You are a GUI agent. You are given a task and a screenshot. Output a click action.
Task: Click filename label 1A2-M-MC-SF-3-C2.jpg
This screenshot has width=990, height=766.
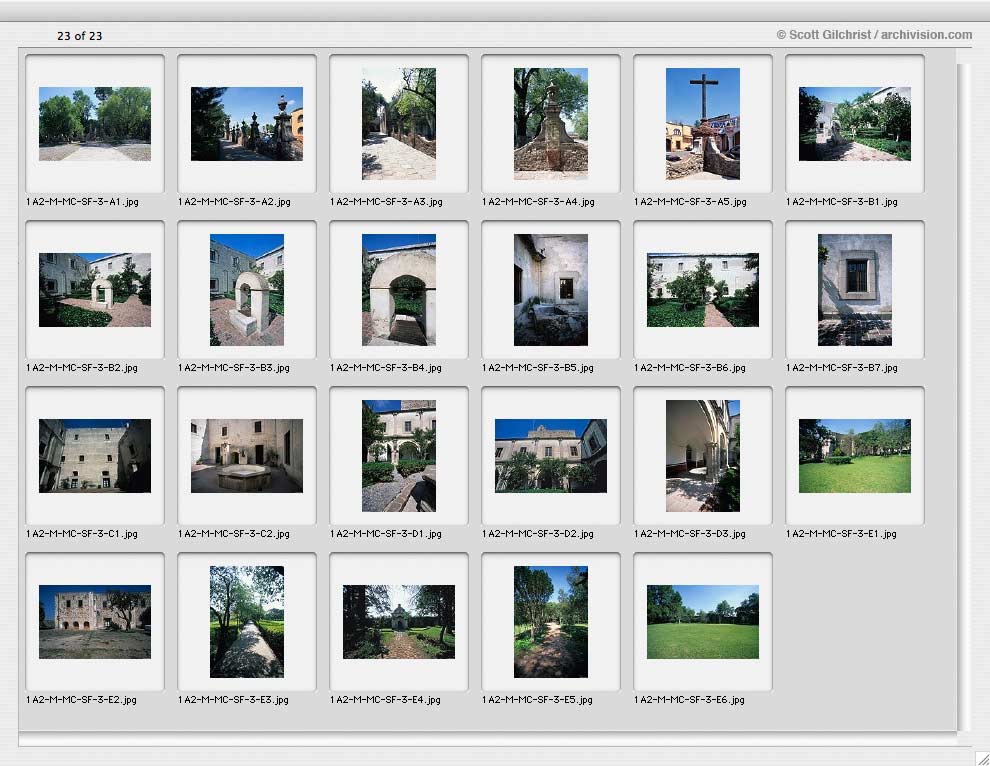click(x=234, y=534)
